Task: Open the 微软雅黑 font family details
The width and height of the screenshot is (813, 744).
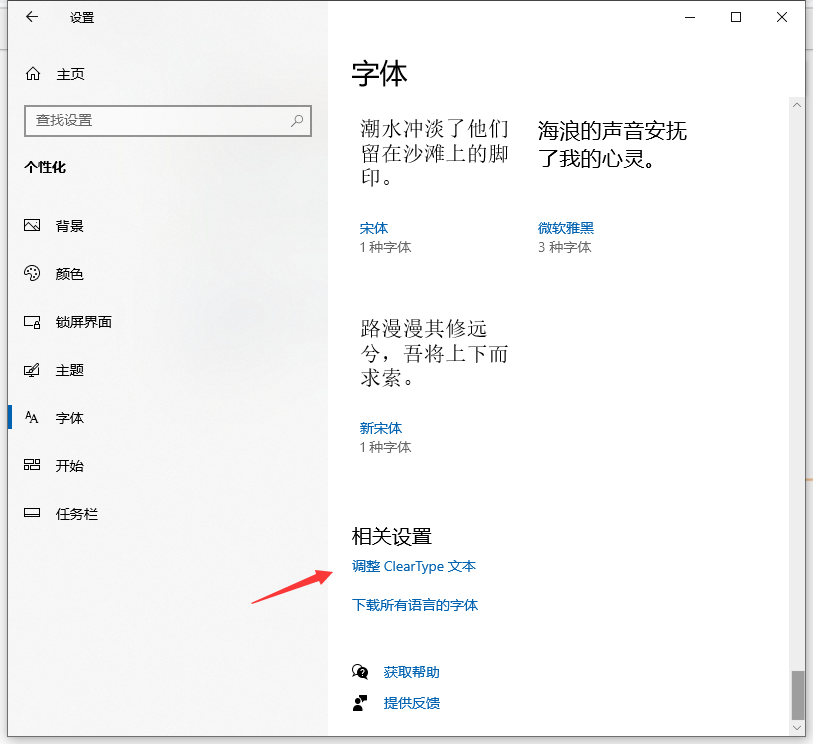Action: [568, 228]
